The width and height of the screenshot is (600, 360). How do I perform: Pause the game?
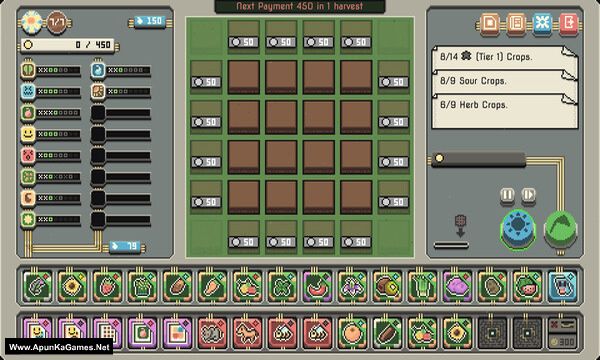click(x=507, y=195)
